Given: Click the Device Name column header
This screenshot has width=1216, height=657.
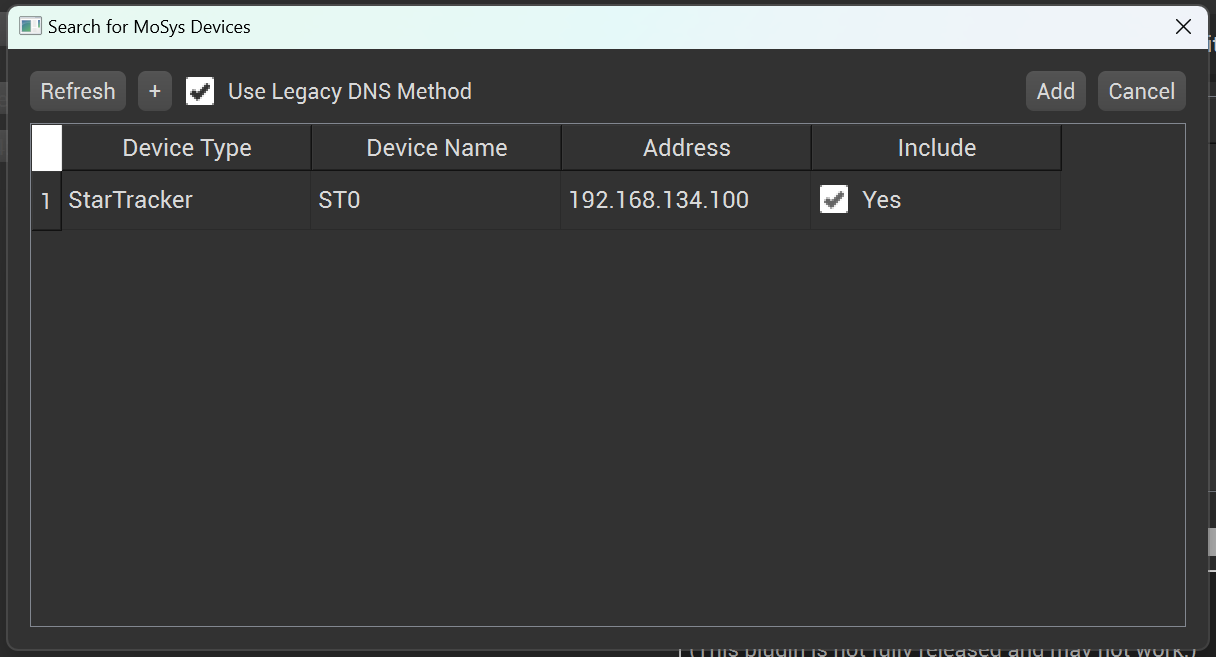Looking at the screenshot, I should click(x=436, y=148).
